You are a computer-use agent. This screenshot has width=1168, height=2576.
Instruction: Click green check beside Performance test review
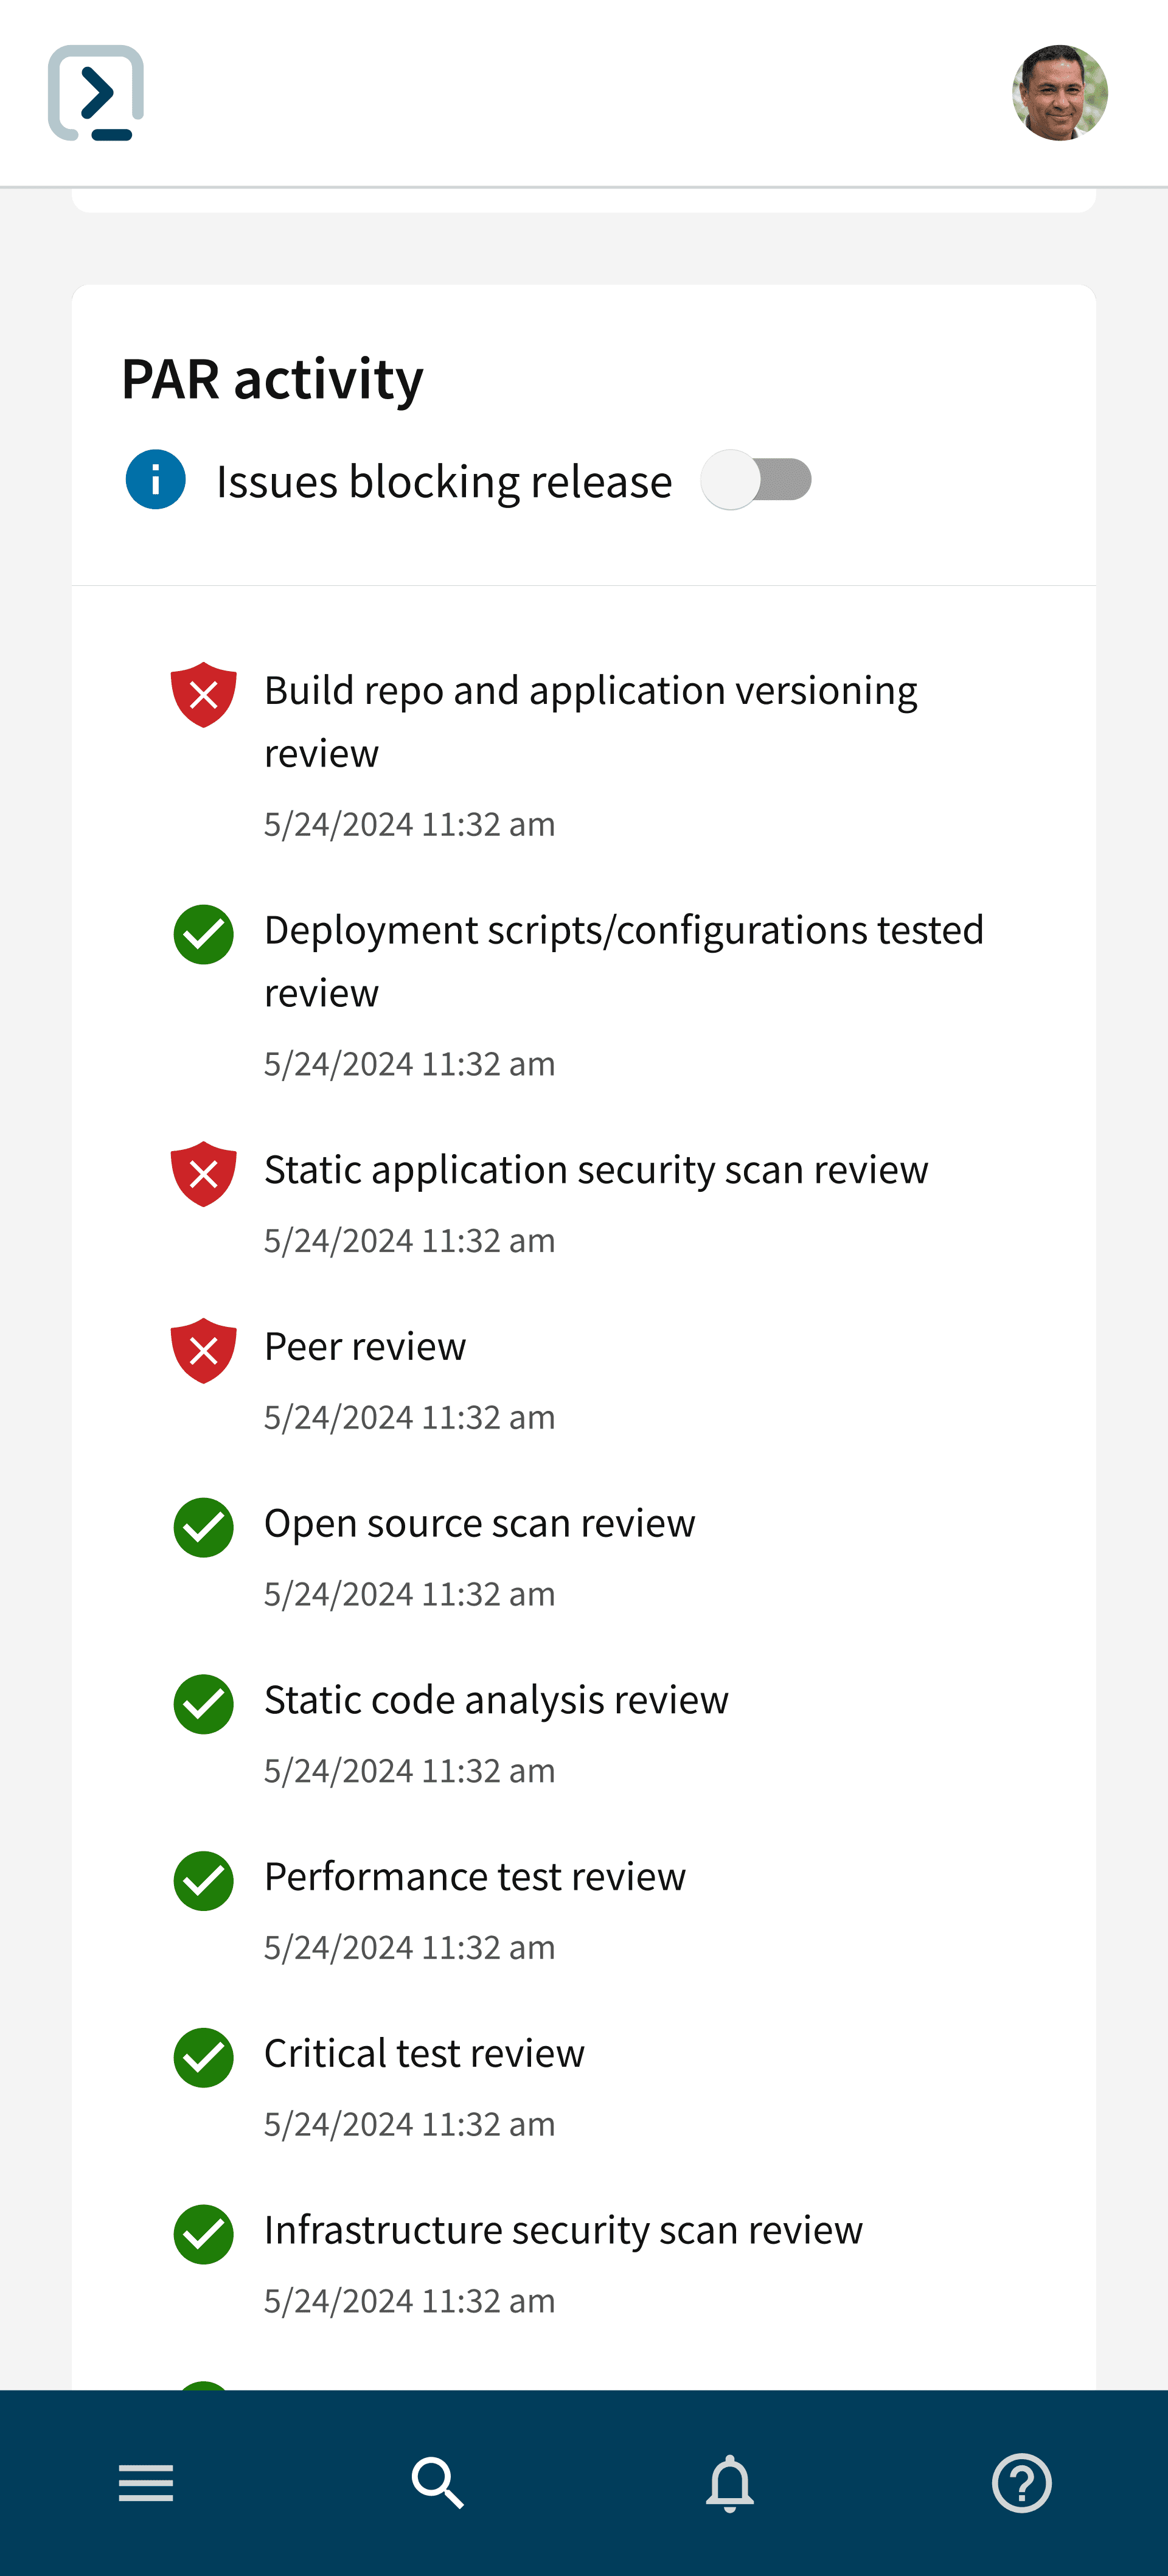click(x=204, y=1881)
